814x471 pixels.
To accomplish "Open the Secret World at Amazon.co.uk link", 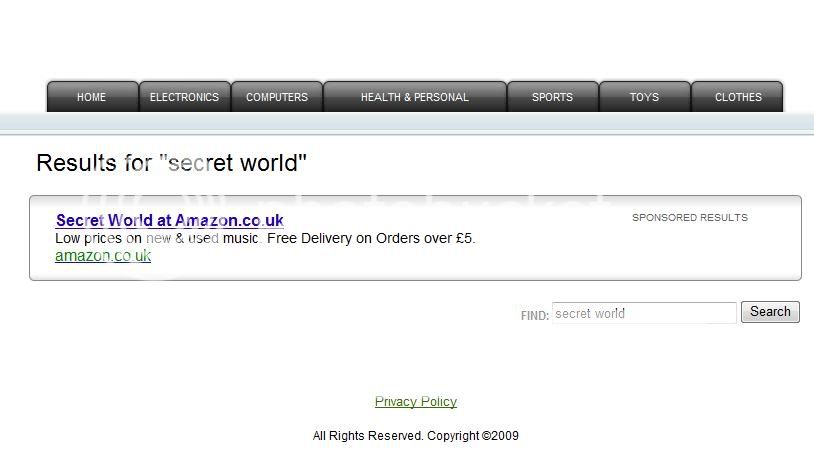I will click(170, 220).
